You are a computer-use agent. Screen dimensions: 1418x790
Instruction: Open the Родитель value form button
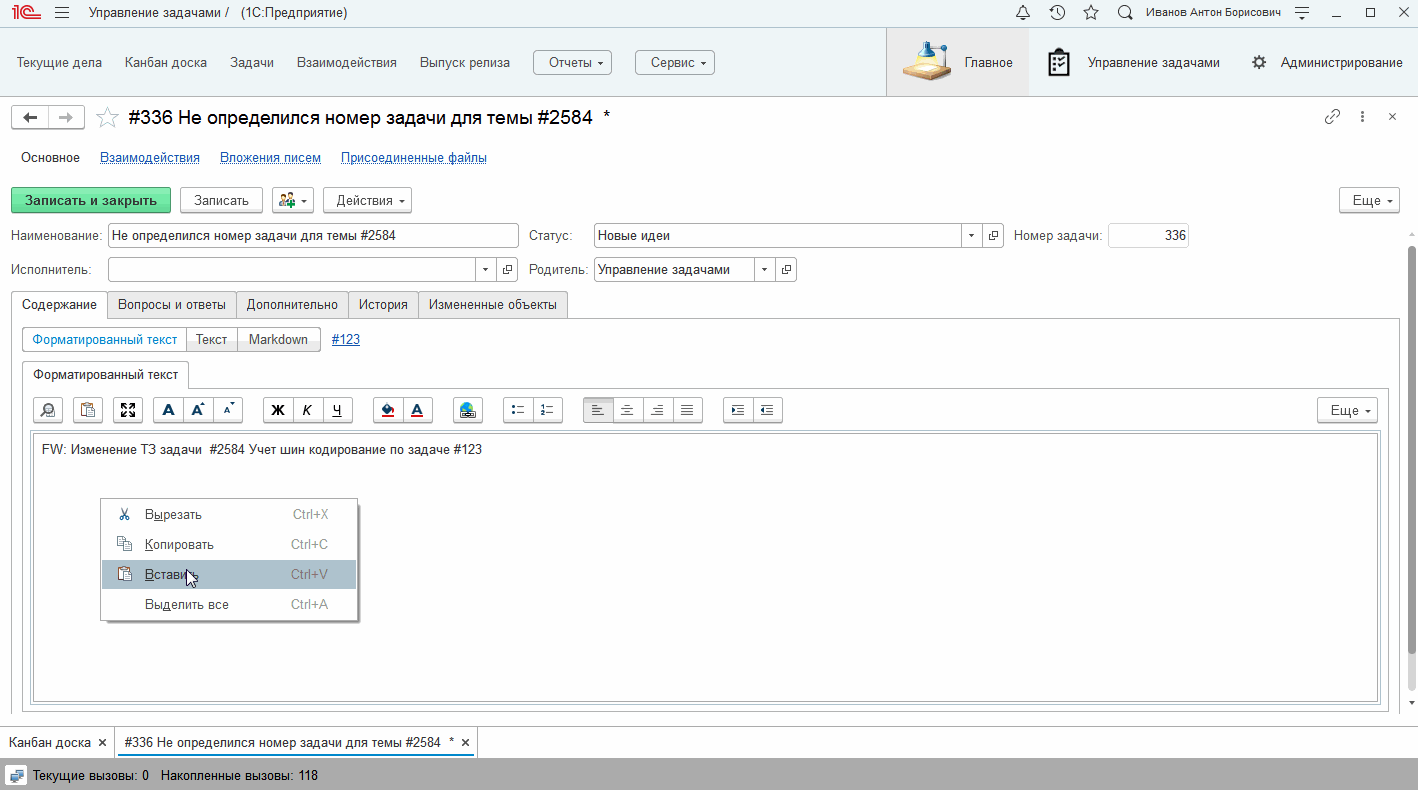[x=786, y=269]
